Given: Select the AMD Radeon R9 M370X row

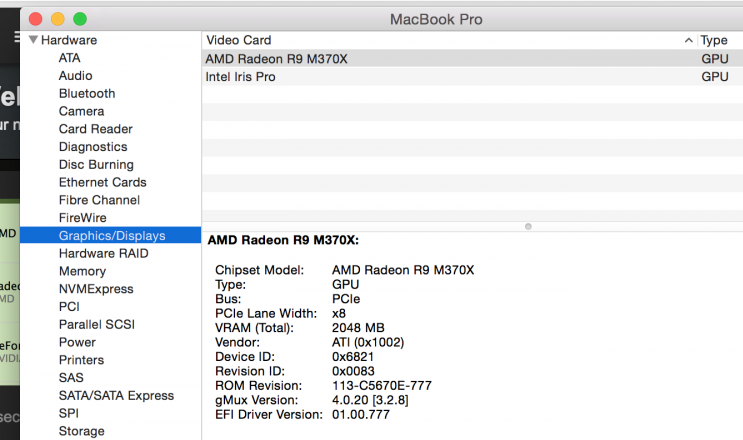Looking at the screenshot, I should click(x=472, y=59).
